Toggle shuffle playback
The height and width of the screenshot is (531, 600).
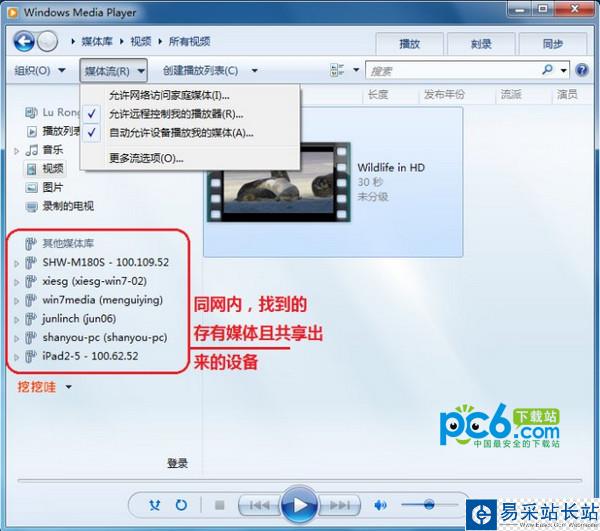coord(155,505)
